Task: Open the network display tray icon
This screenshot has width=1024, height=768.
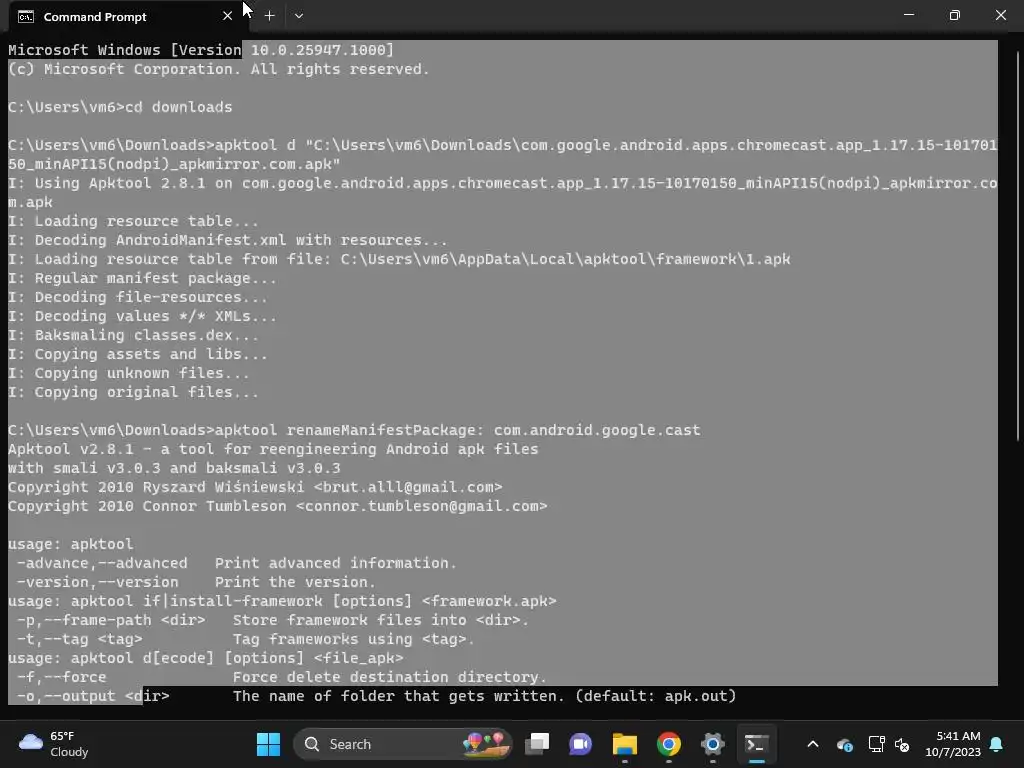Action: [x=876, y=744]
